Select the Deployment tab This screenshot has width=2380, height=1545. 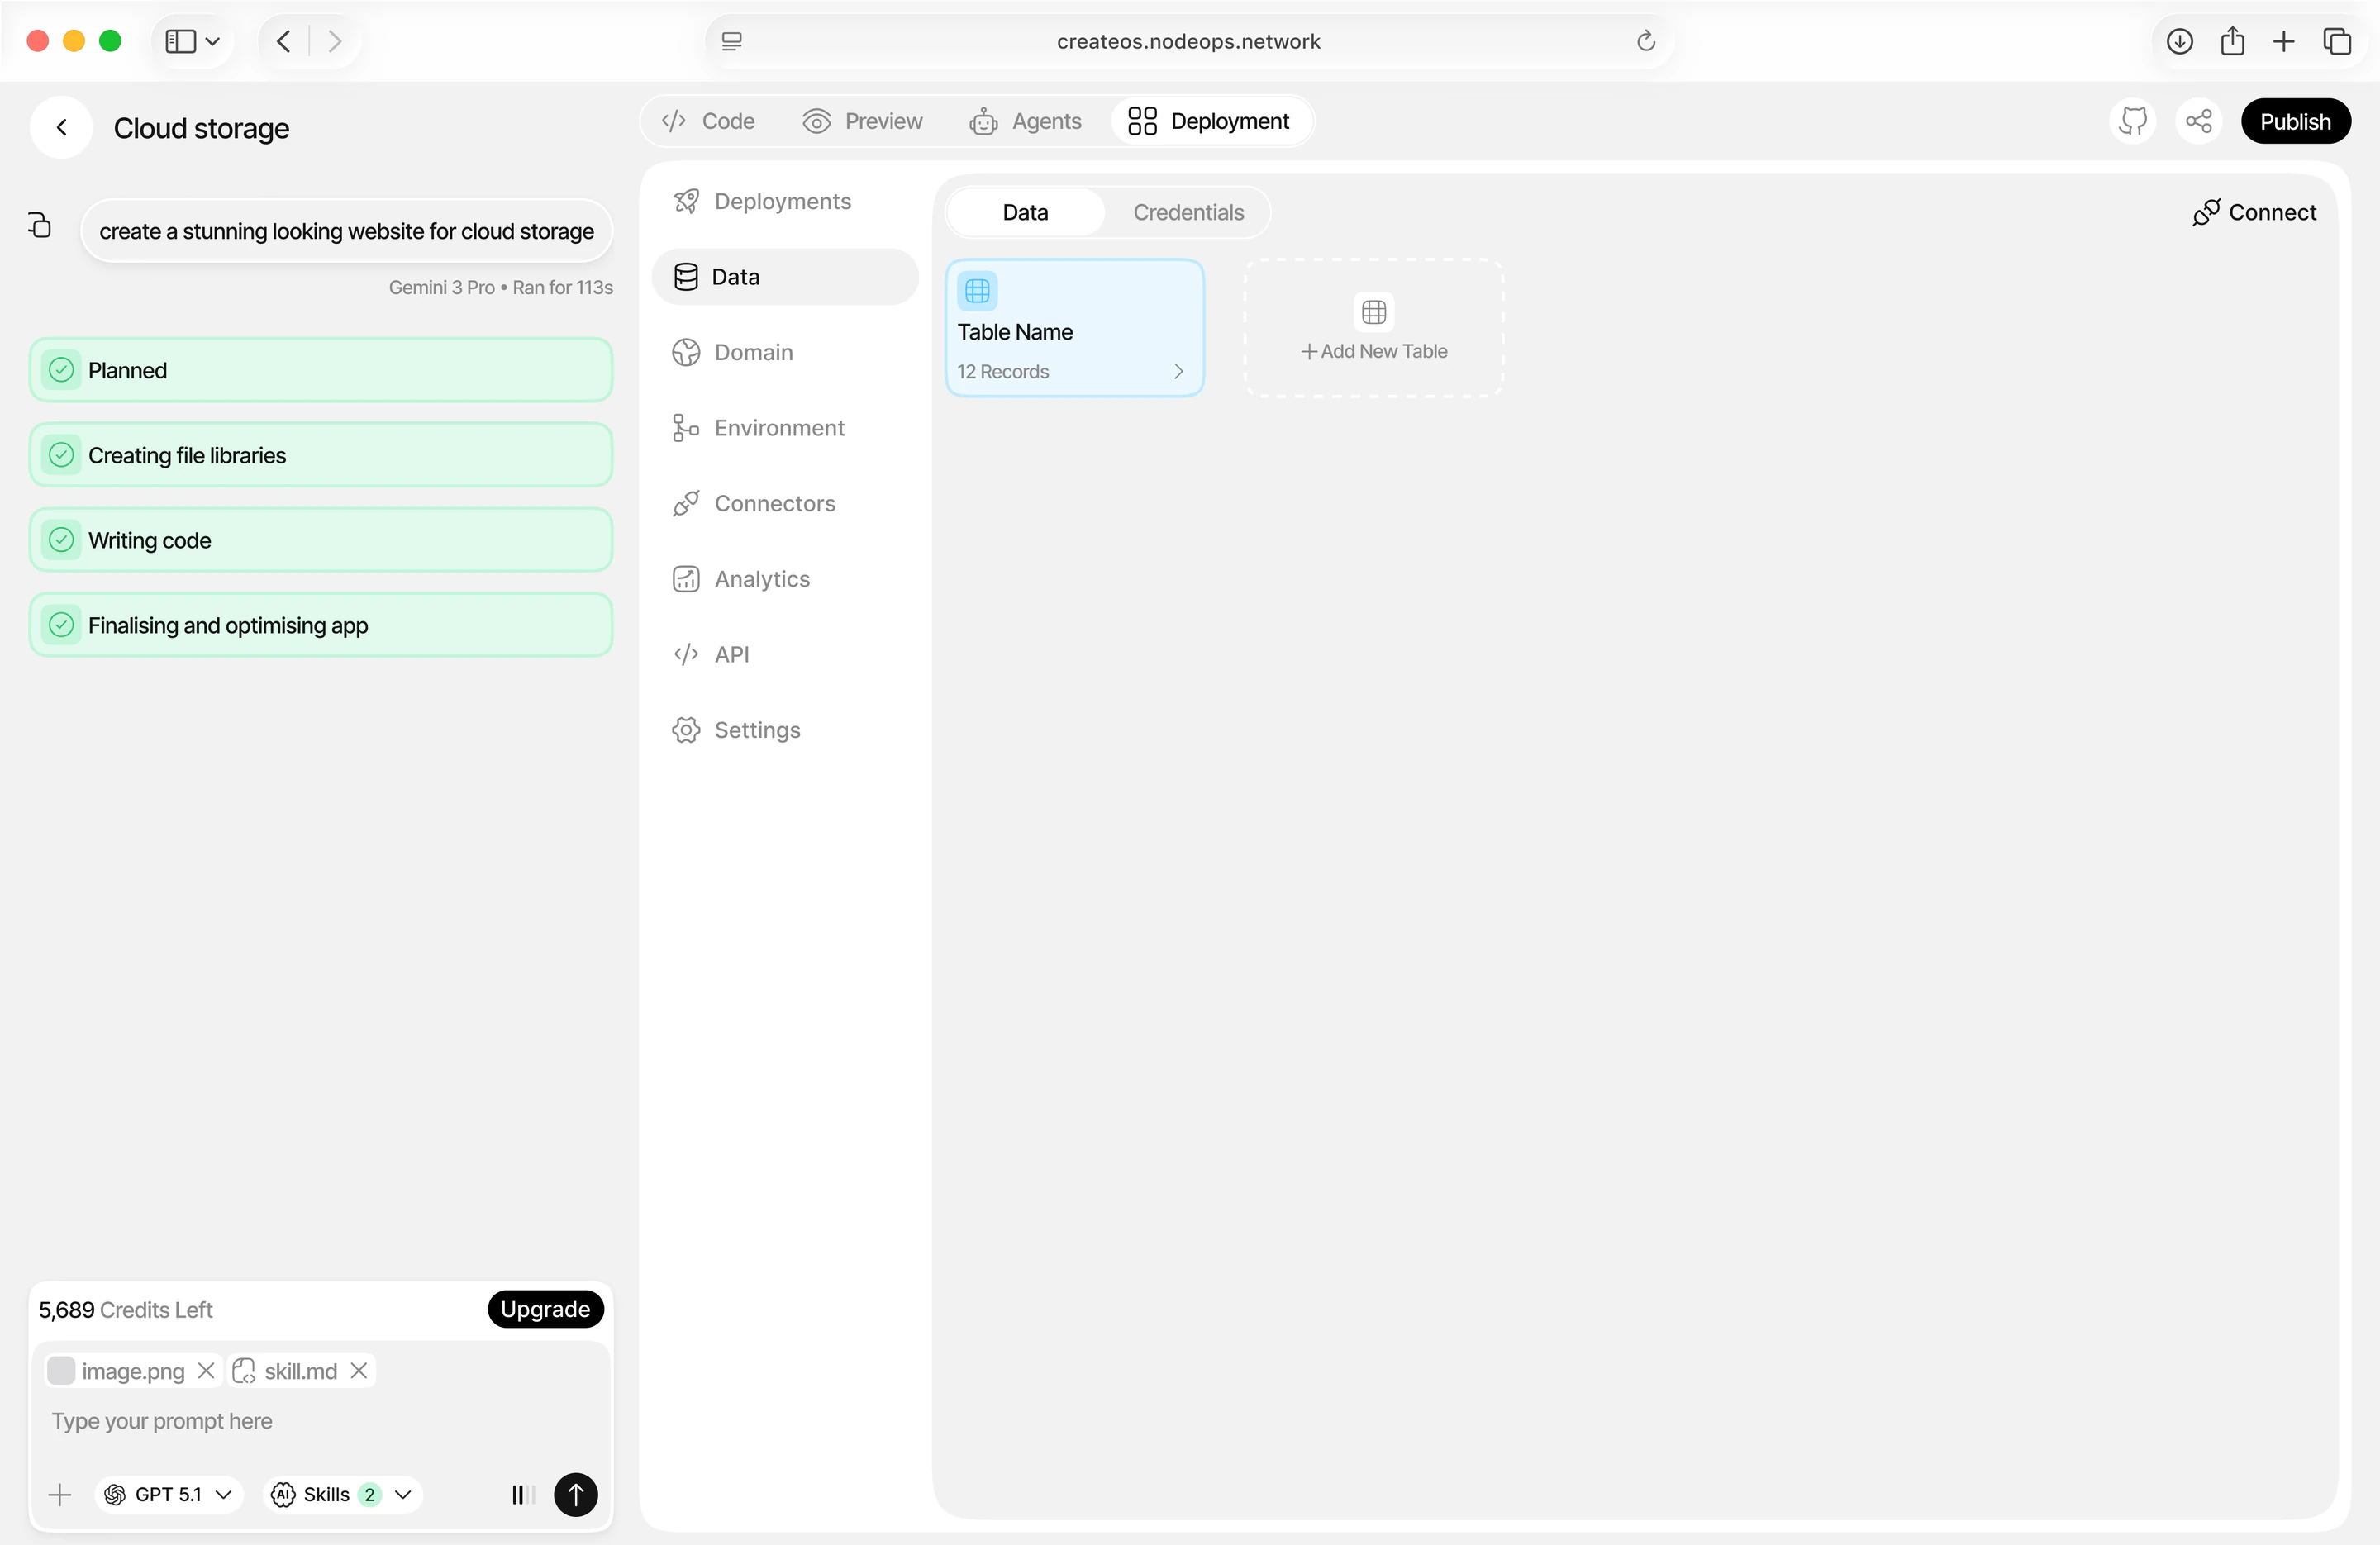click(x=1209, y=121)
